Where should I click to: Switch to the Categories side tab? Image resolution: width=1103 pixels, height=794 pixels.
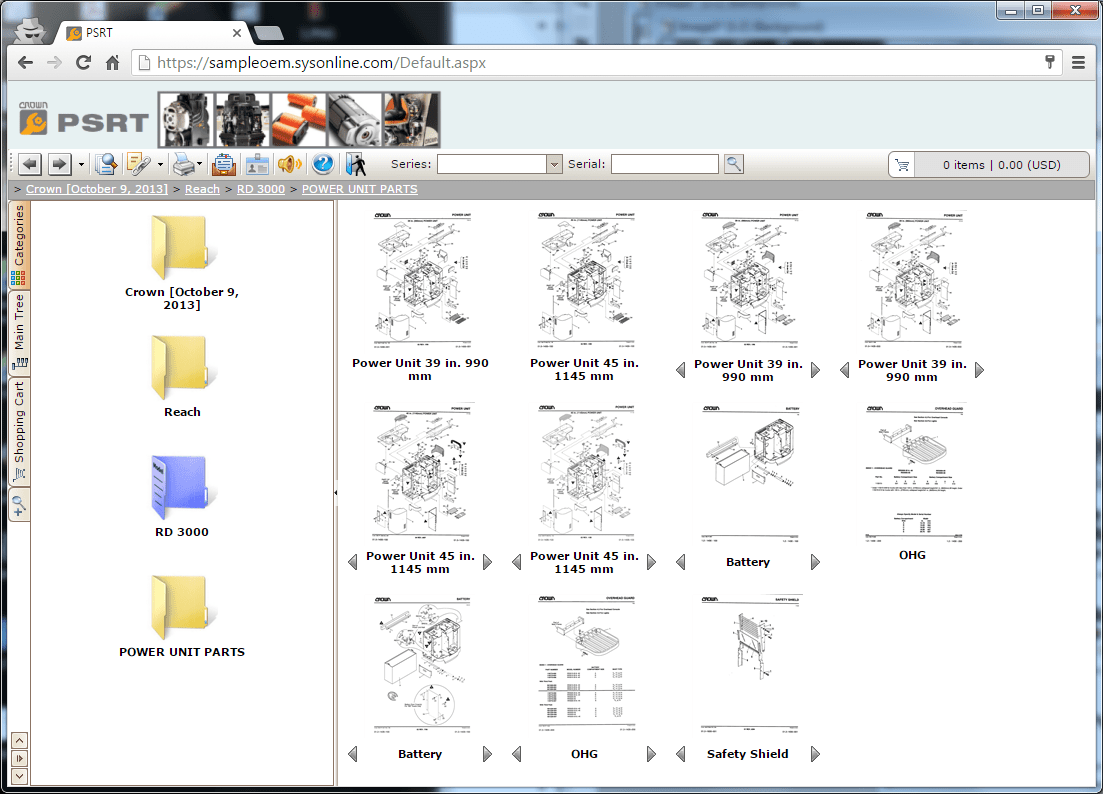19,244
